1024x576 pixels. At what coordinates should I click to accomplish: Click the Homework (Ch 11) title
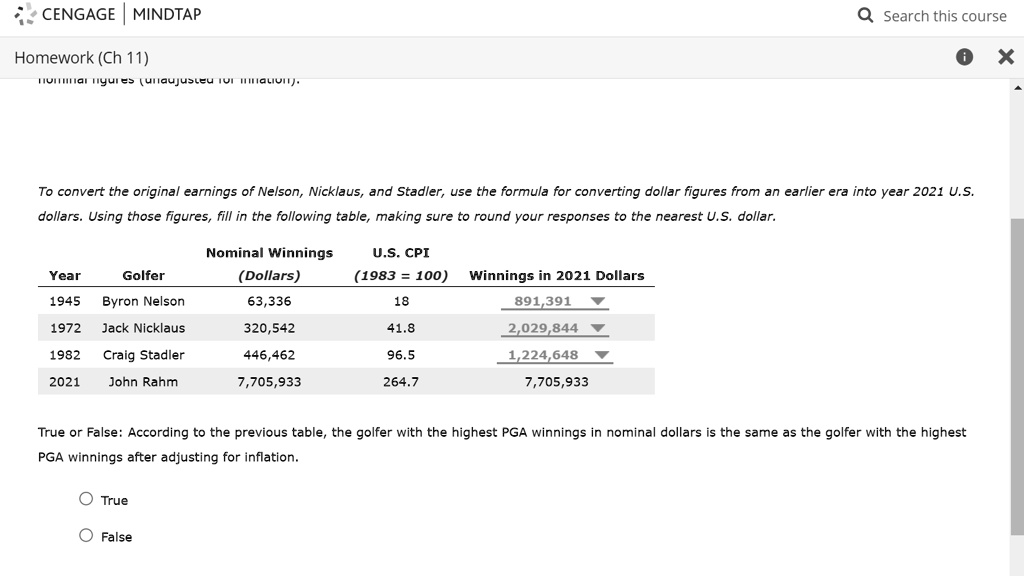[x=81, y=58]
